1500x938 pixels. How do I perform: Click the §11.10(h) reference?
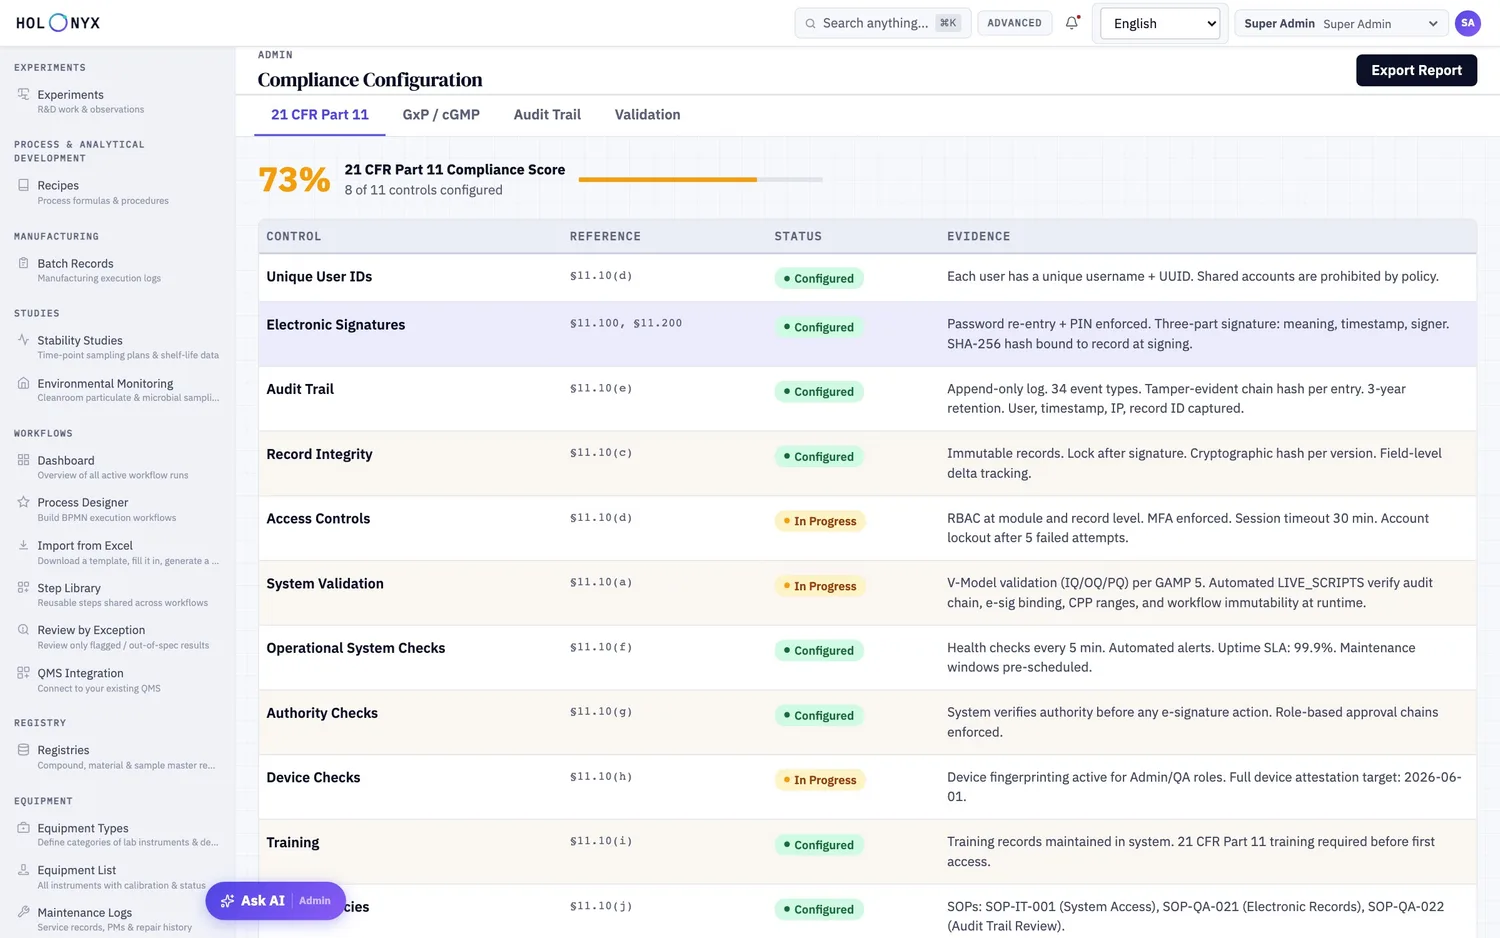coord(601,776)
